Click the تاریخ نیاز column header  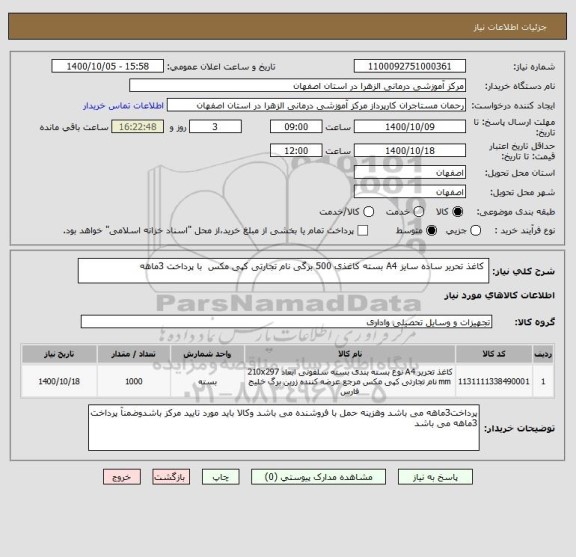click(x=59, y=354)
